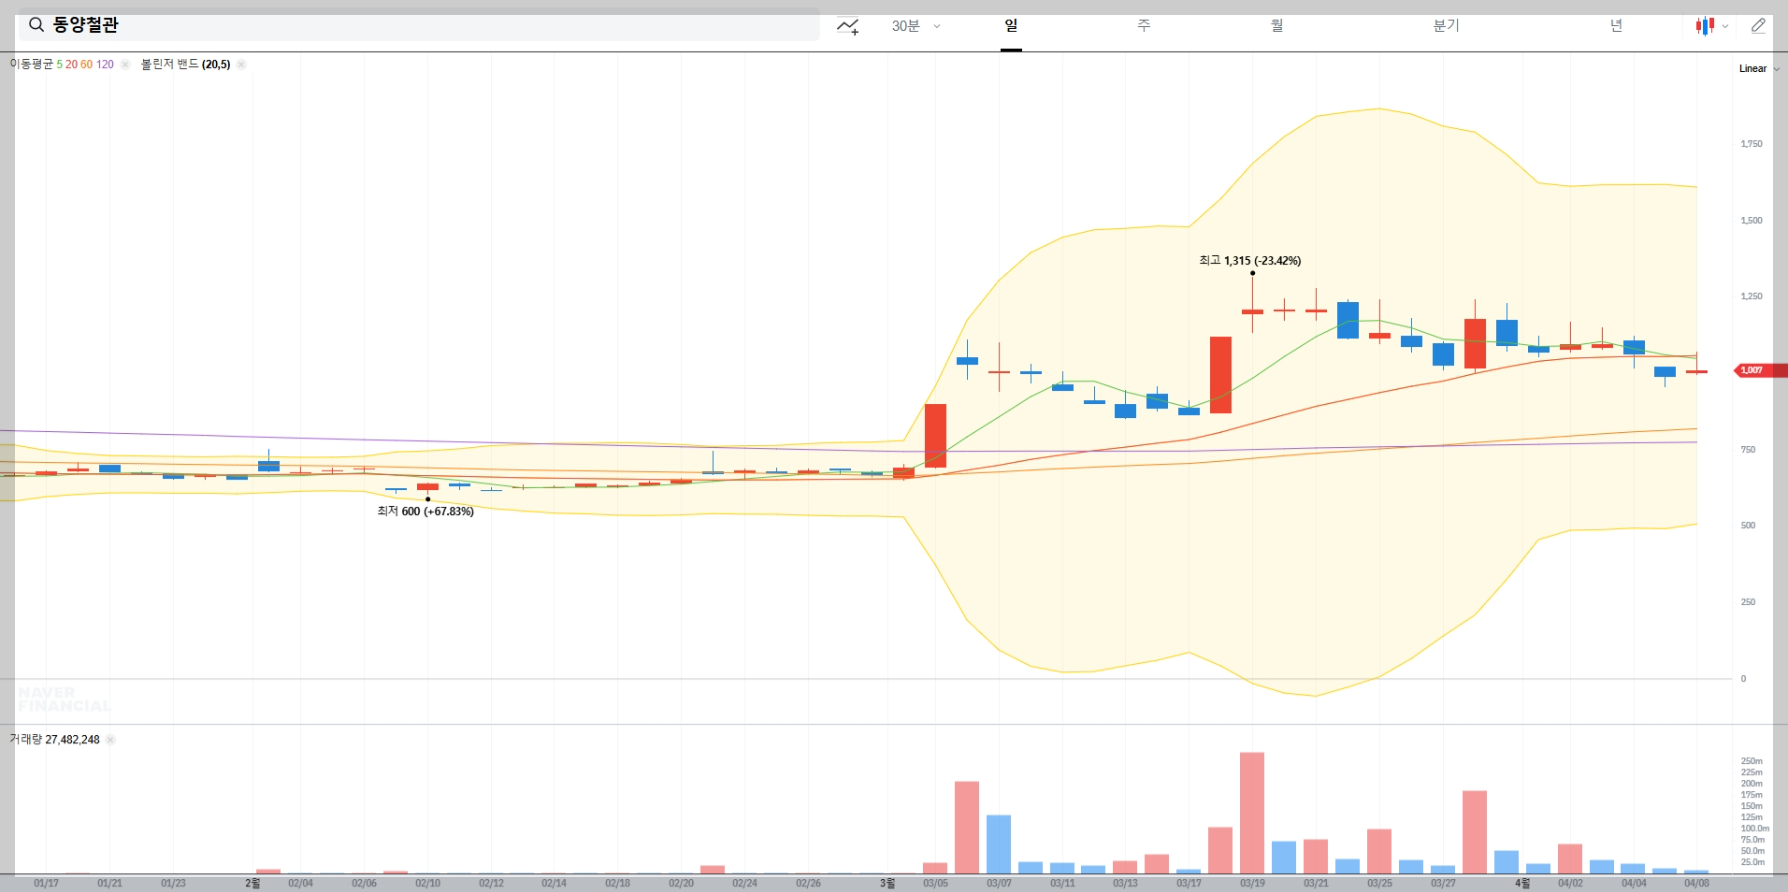
Task: Switch to the 월 monthly tab
Action: point(1277,26)
